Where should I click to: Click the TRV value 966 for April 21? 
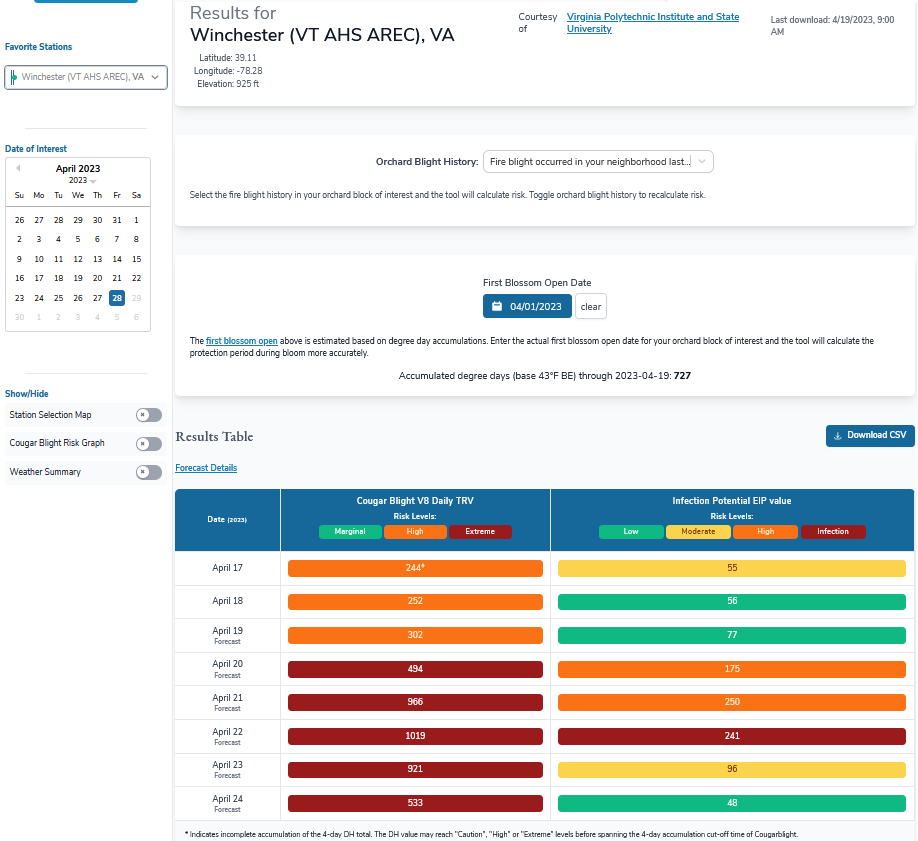pos(415,702)
